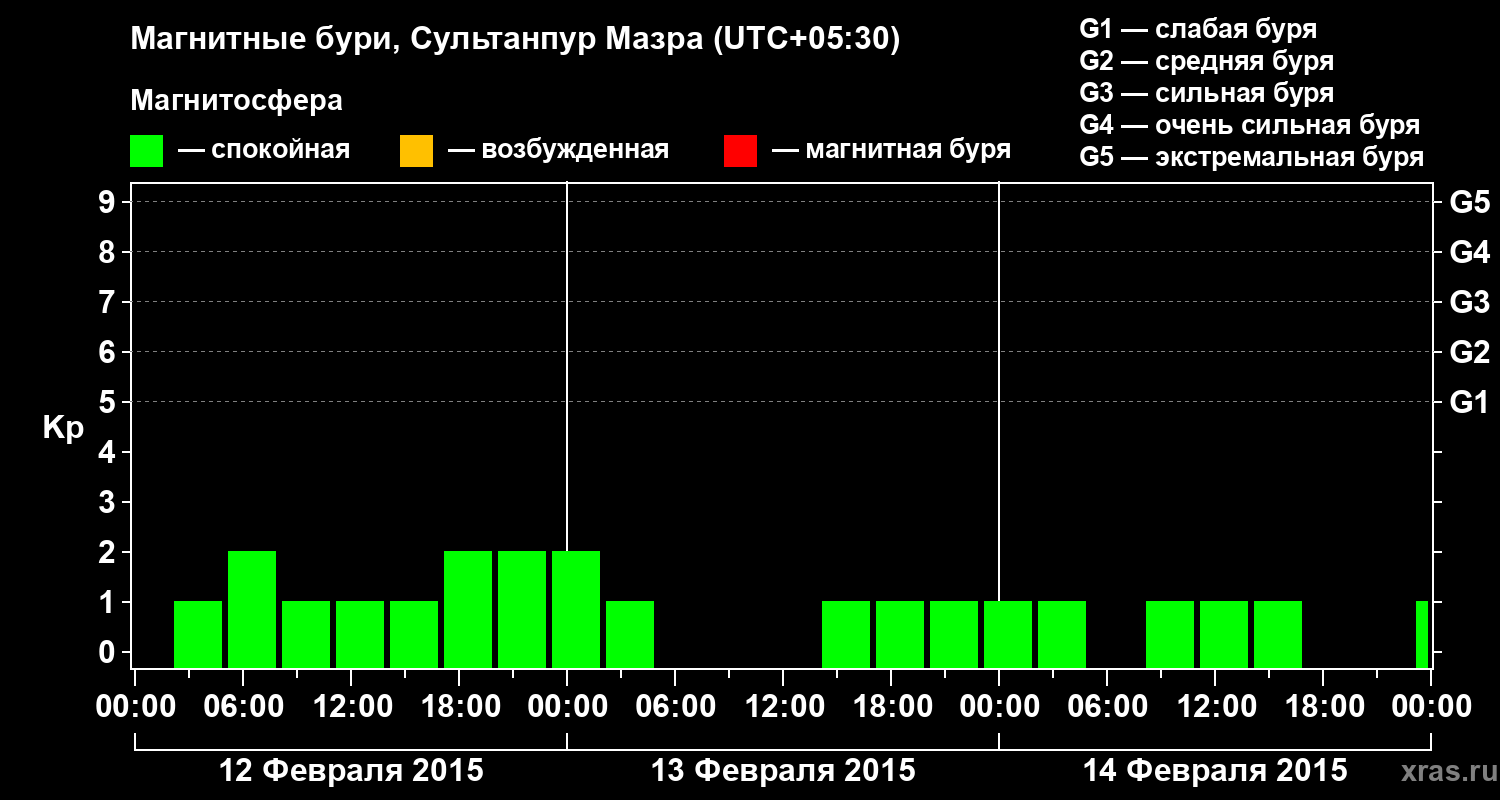Image resolution: width=1500 pixels, height=800 pixels.
Task: Click the 'Kp' axis label
Action: 63,428
